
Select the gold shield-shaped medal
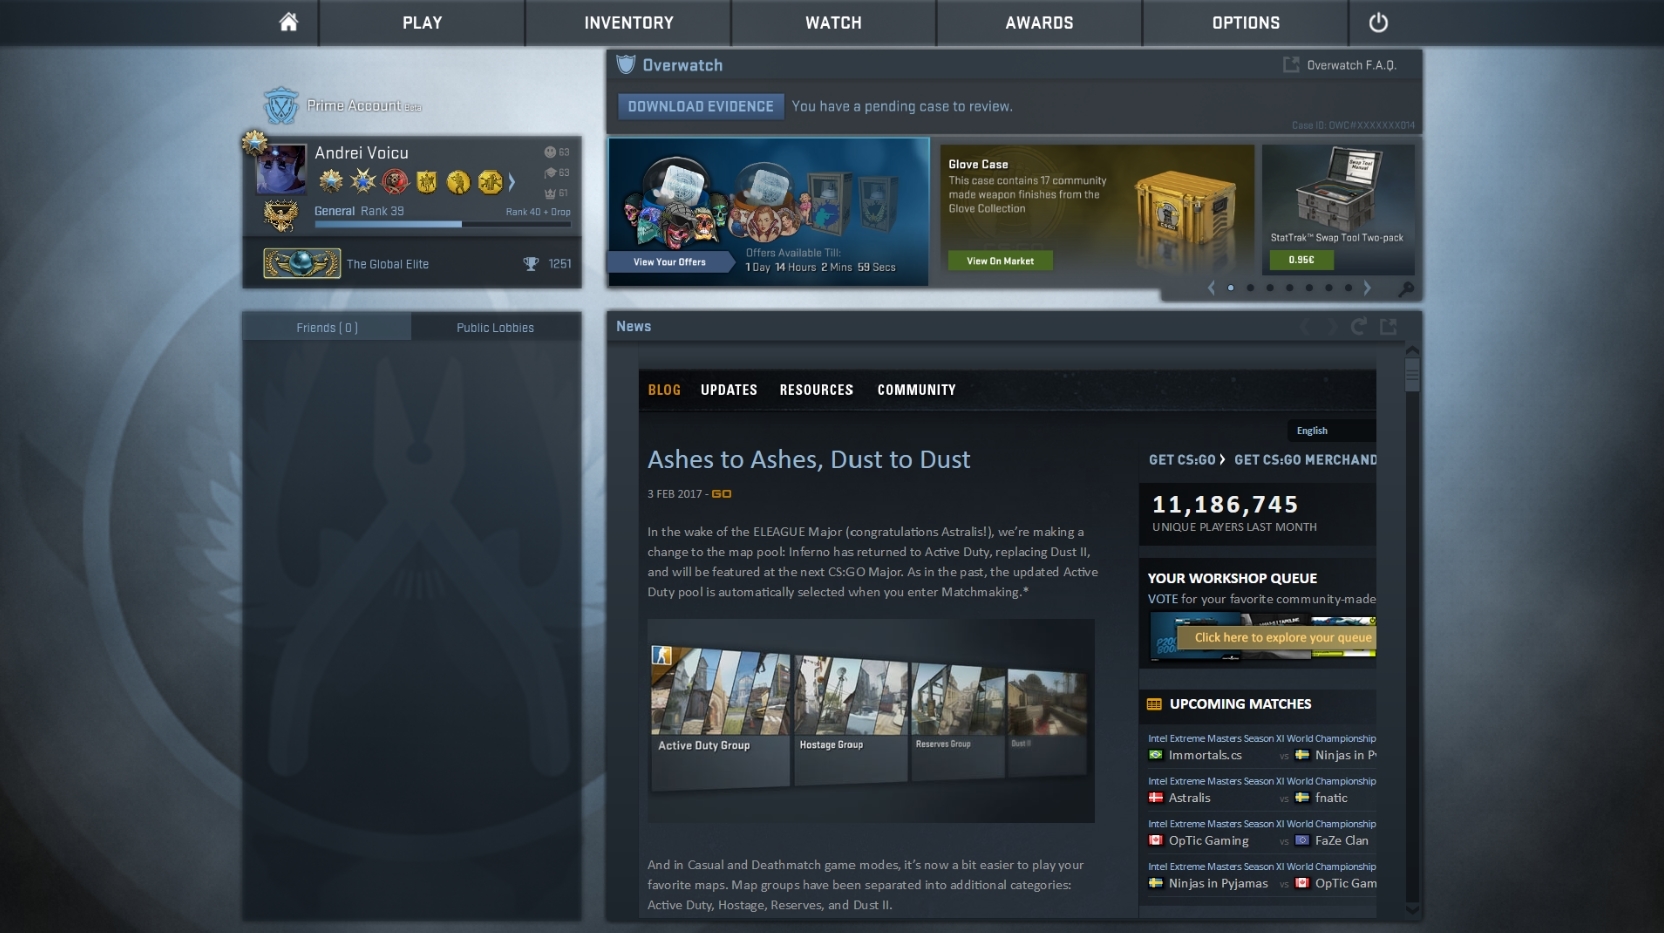(427, 181)
